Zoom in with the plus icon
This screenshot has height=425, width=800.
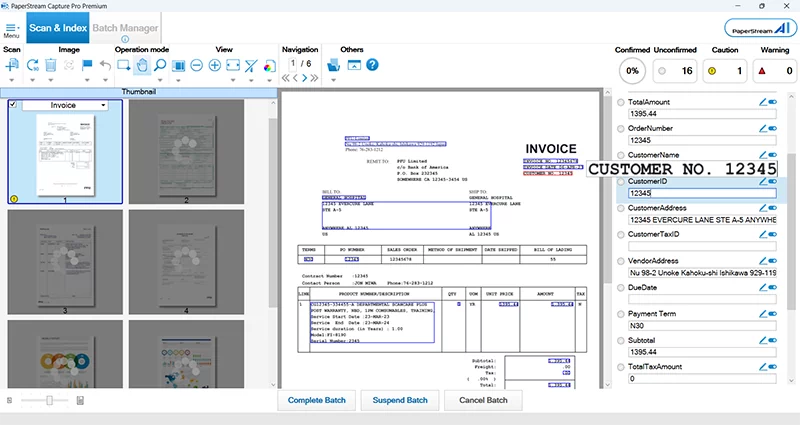click(x=215, y=65)
